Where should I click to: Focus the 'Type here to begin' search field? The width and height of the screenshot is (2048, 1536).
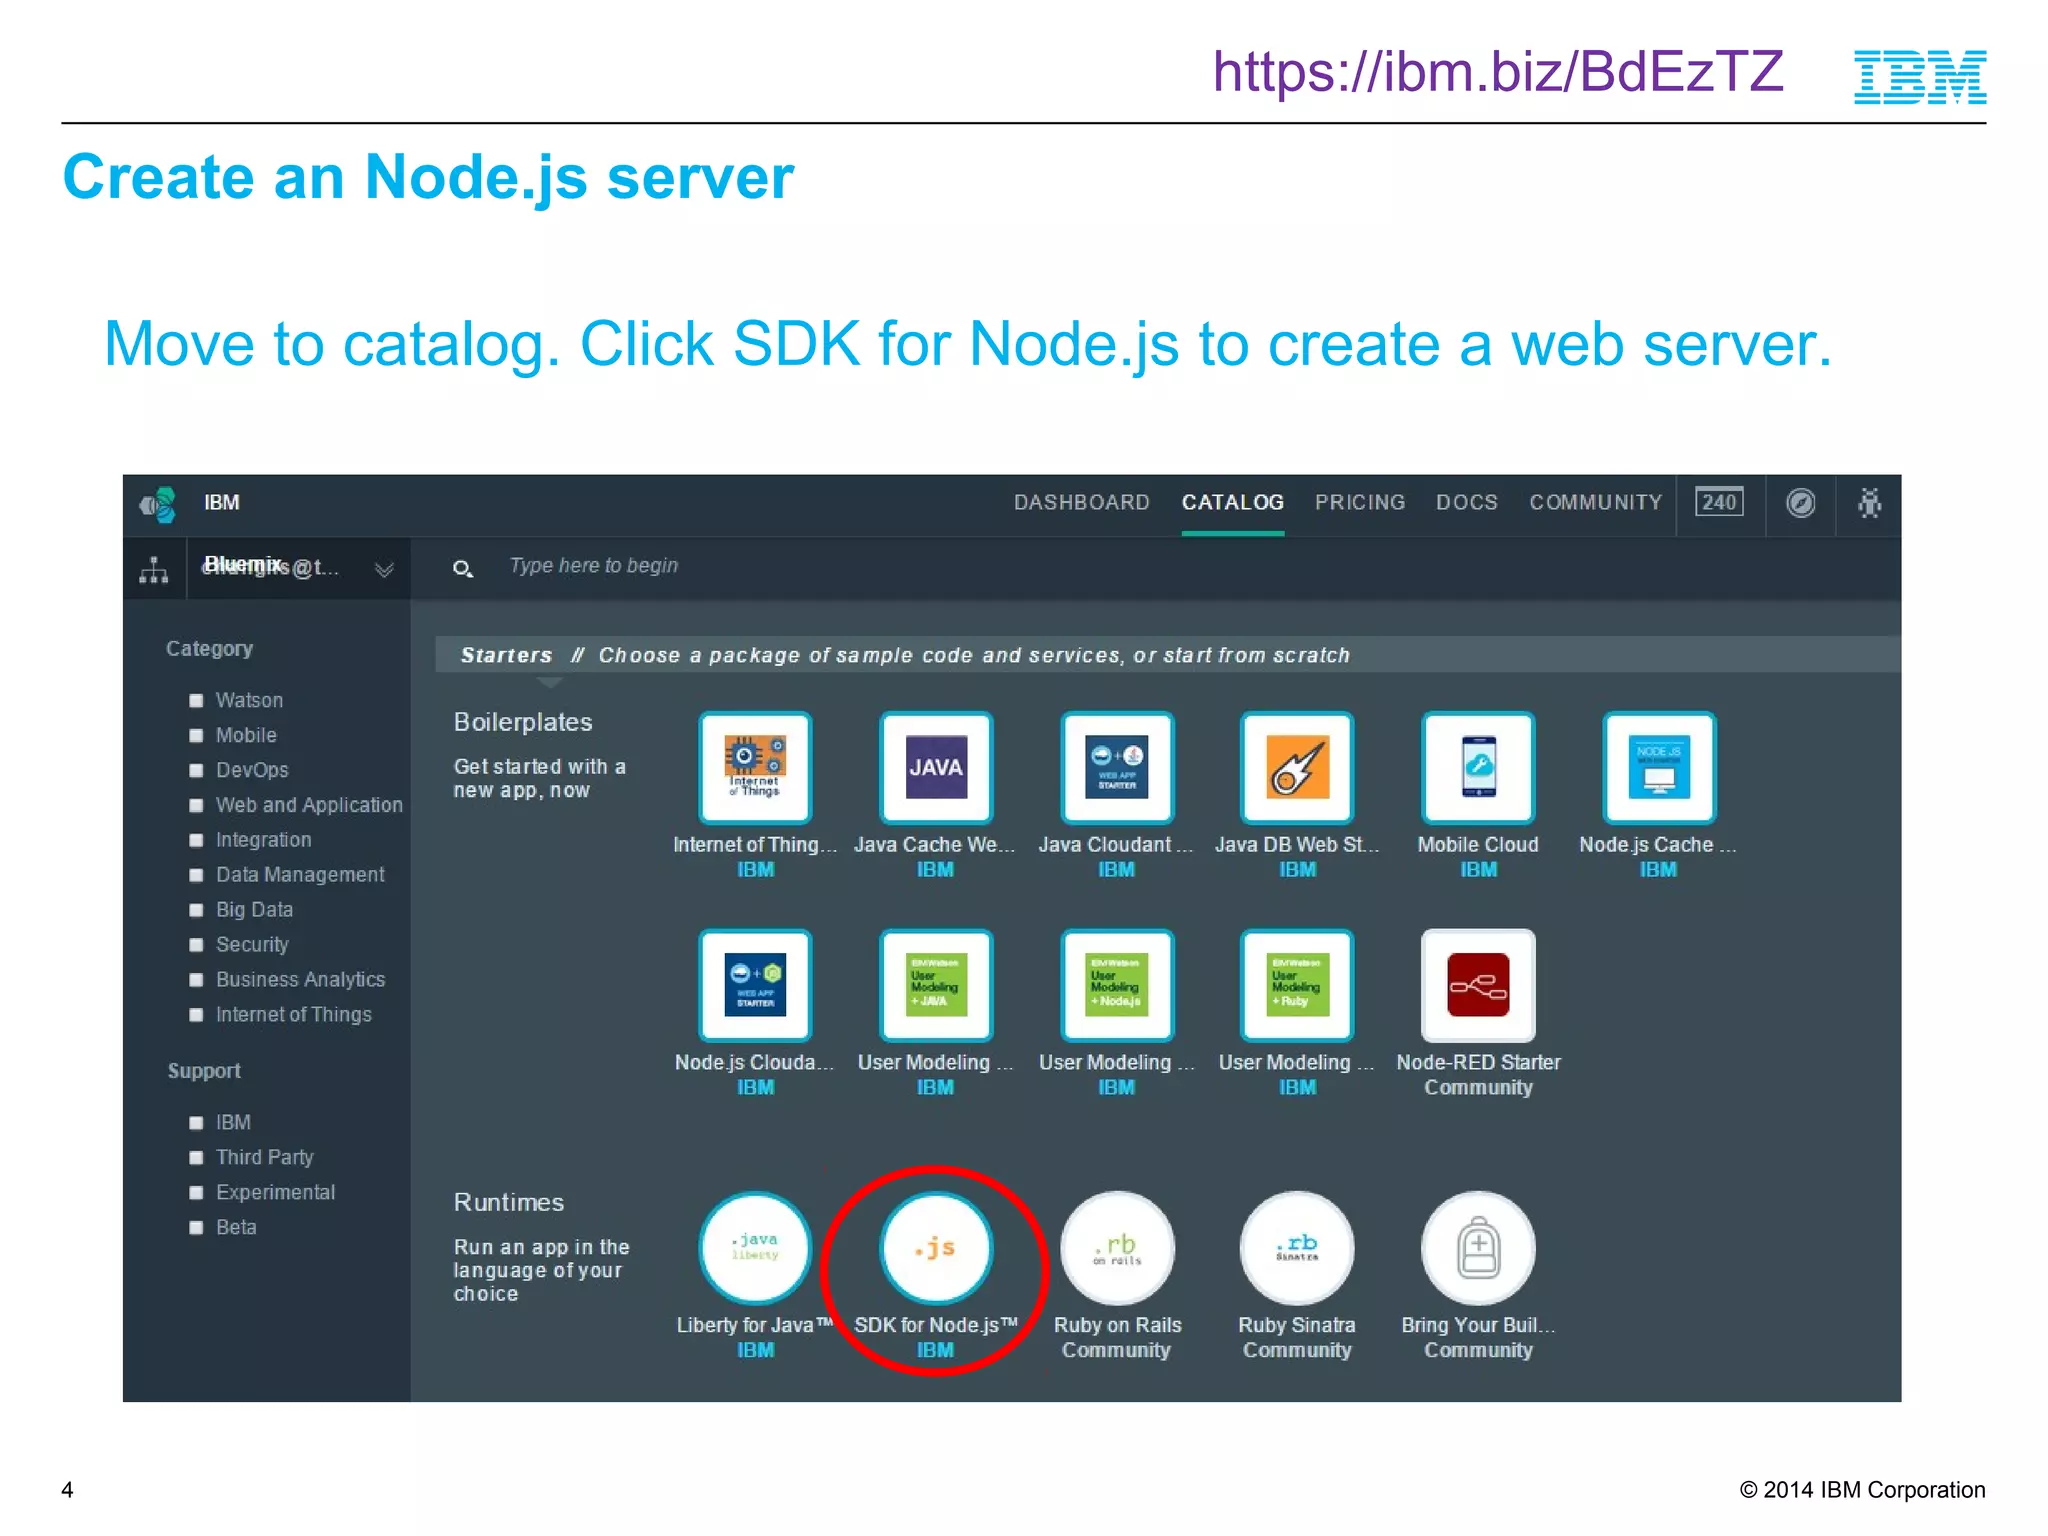[594, 566]
